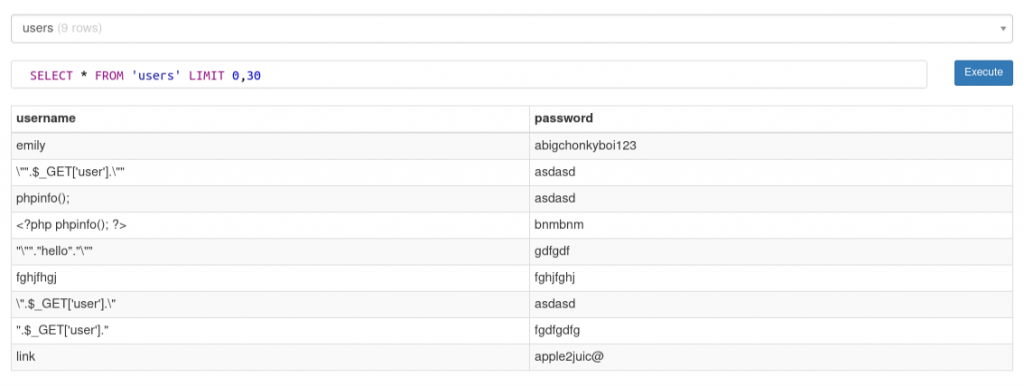Click the 'users' string in query
The image size is (1024, 386).
156,76
